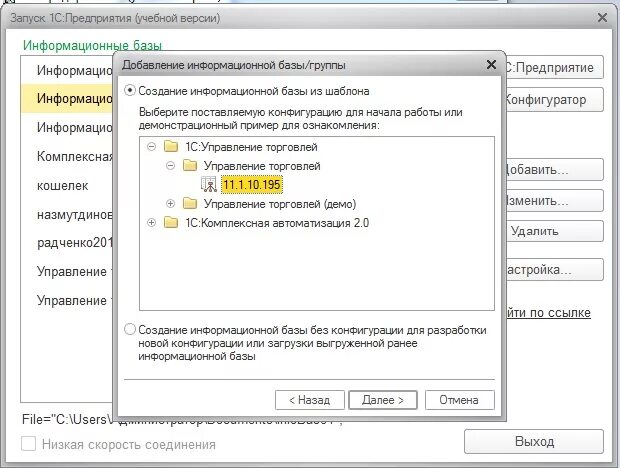This screenshot has width=620, height=468.
Task: Click the Управление торговлей (демо) folder icon
Action: tap(190, 204)
